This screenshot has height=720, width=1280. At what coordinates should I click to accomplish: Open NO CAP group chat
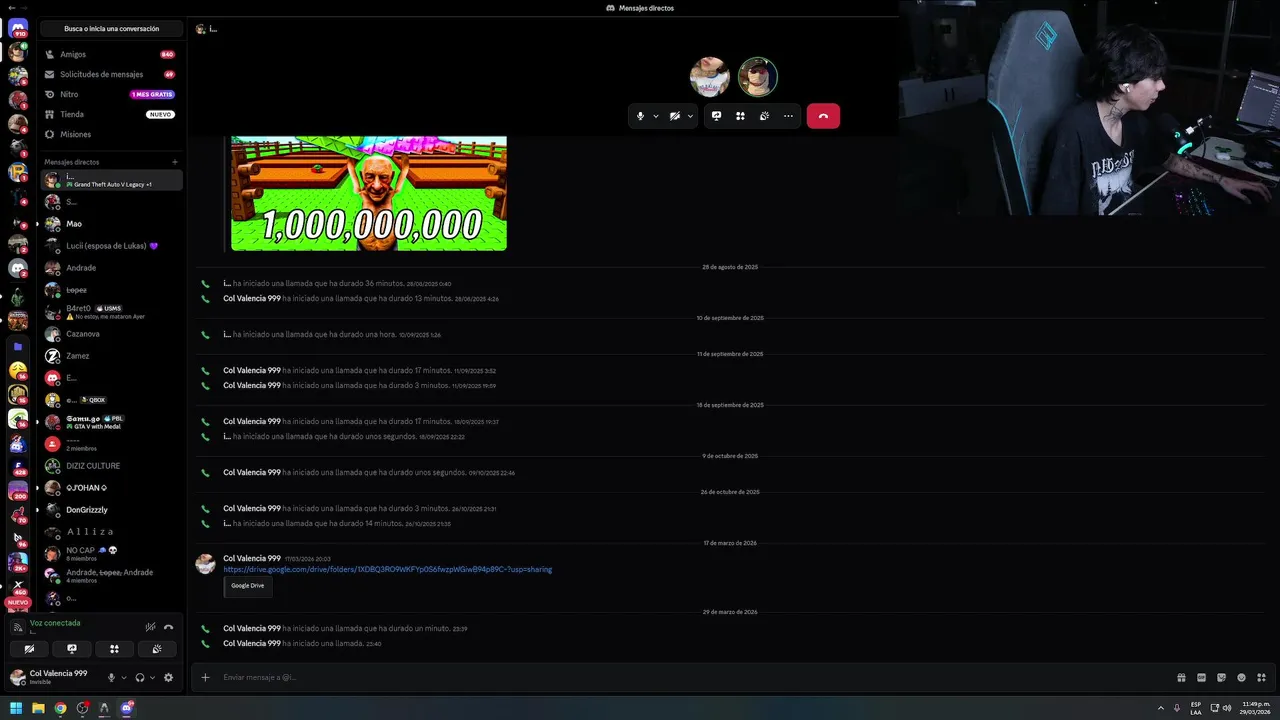tap(111, 553)
